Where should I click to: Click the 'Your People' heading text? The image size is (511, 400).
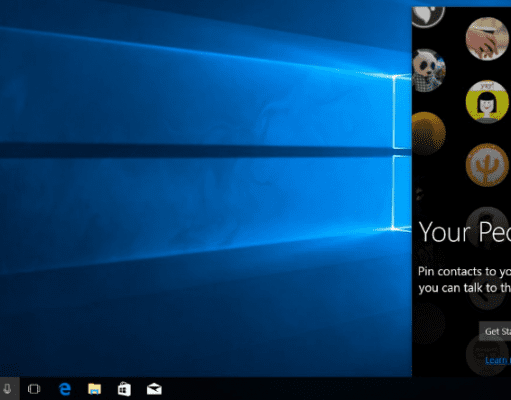[x=465, y=232]
